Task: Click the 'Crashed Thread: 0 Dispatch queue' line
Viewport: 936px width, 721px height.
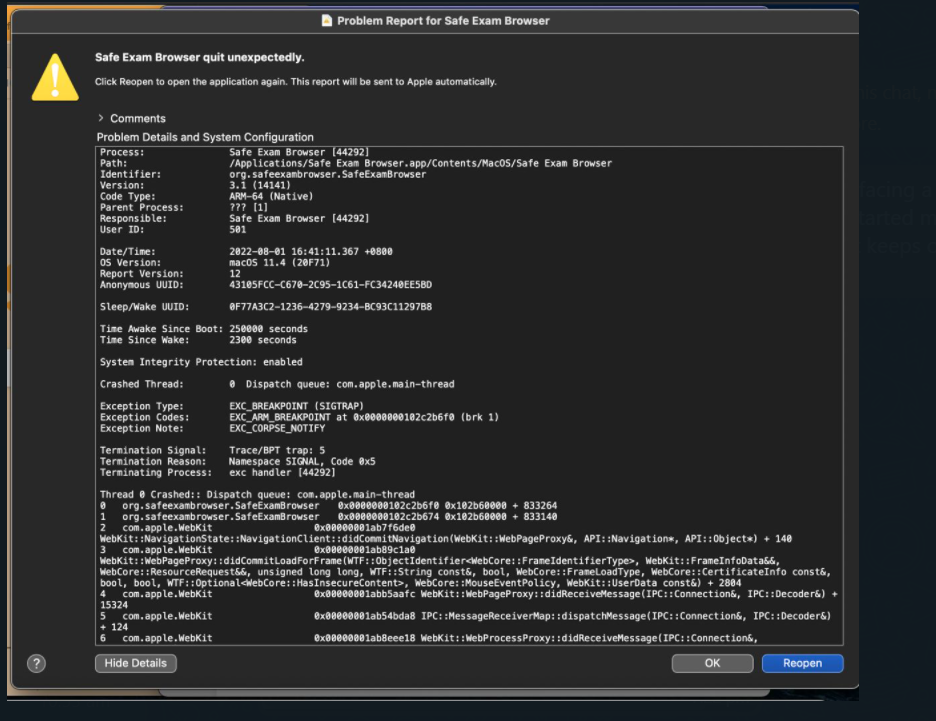Action: click(277, 384)
